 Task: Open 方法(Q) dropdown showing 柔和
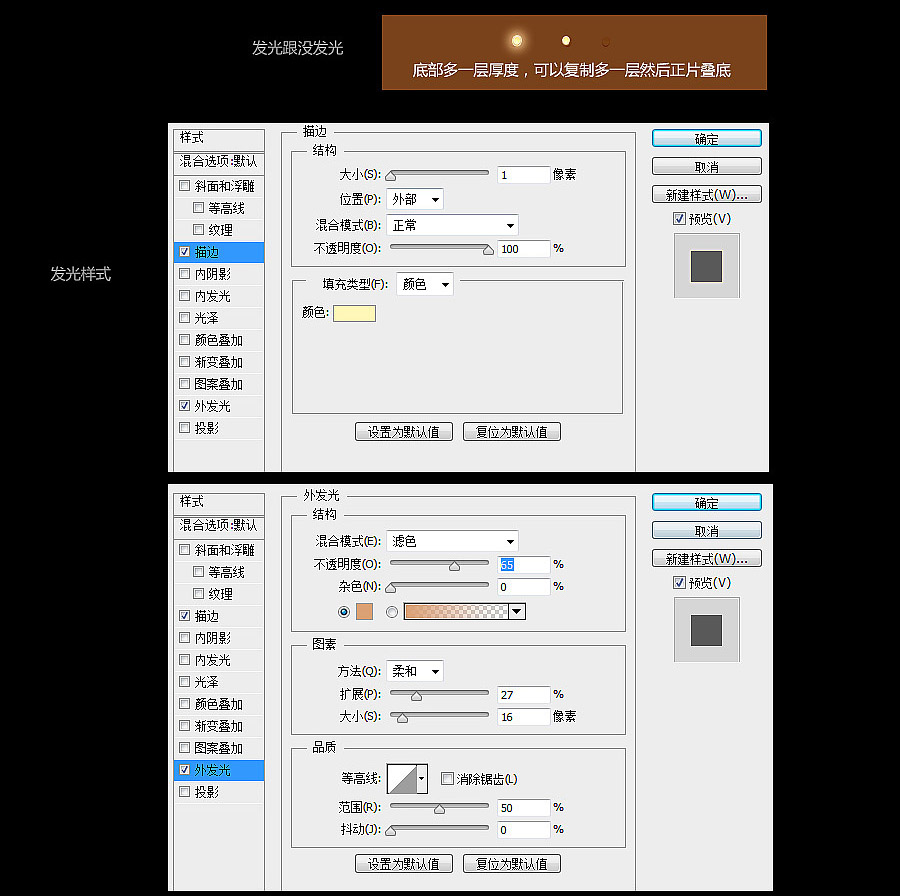pyautogui.click(x=415, y=670)
